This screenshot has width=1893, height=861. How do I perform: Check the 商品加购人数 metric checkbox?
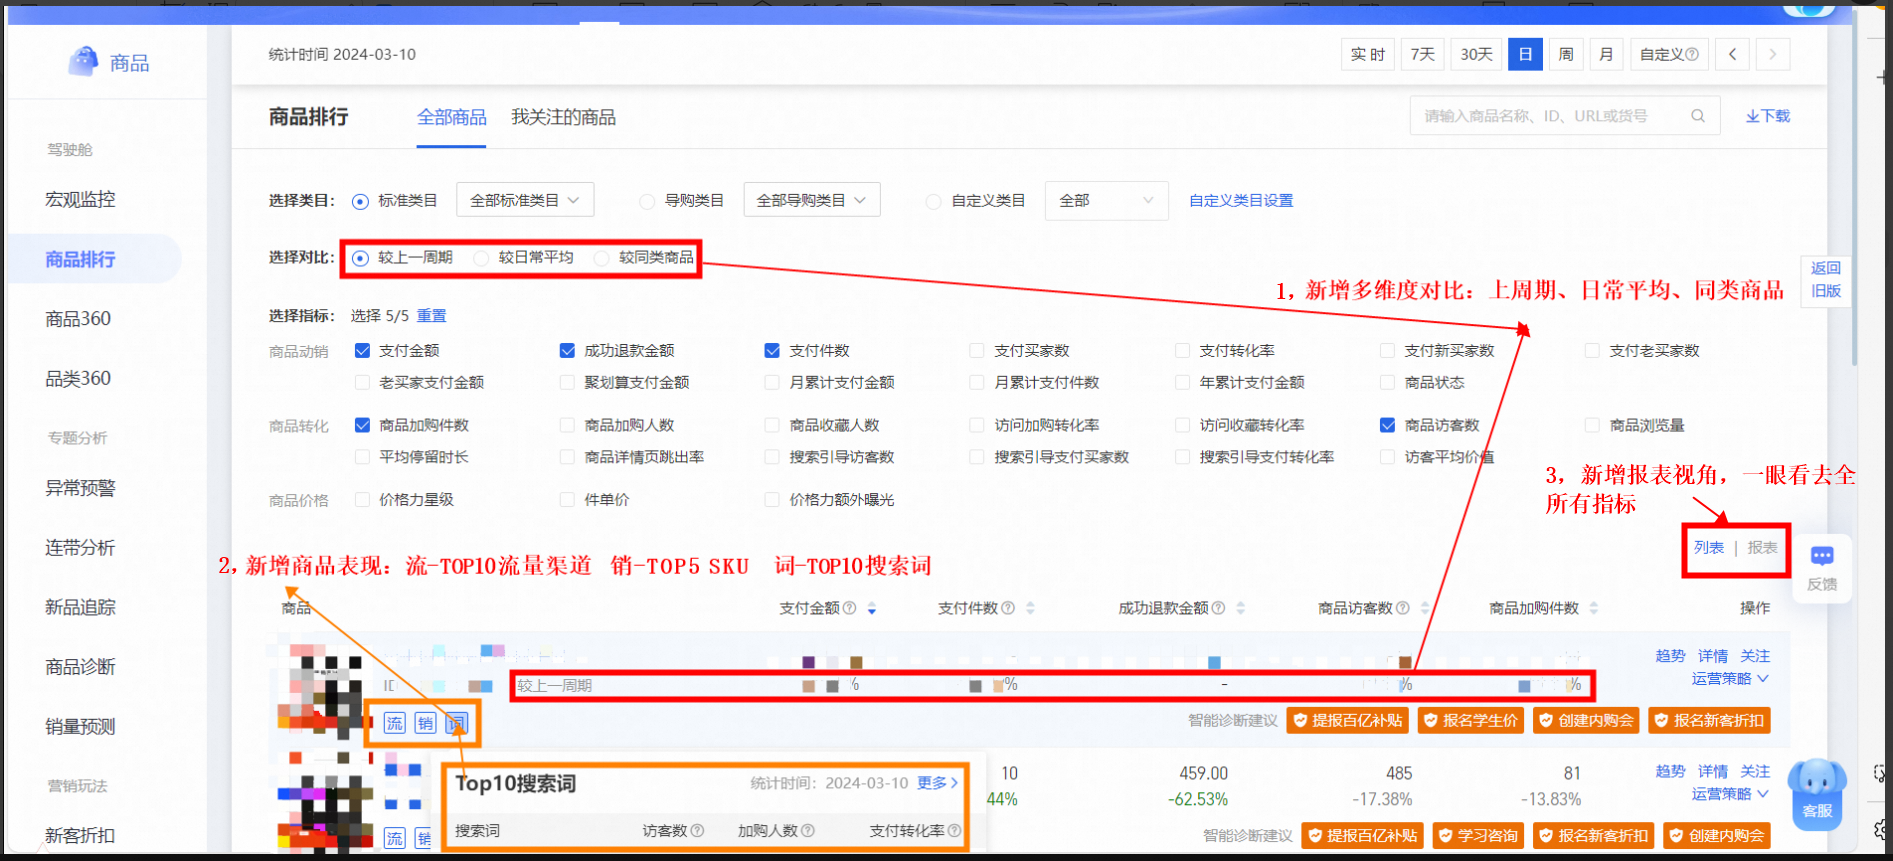point(567,425)
